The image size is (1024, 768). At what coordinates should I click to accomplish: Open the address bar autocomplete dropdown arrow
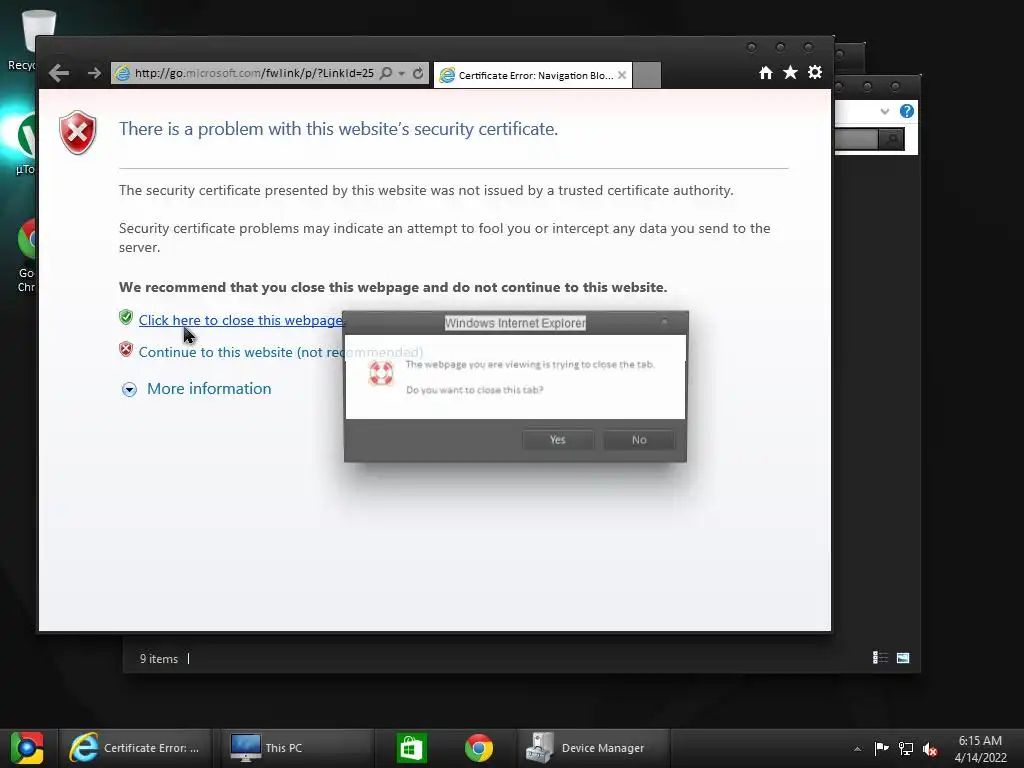[x=402, y=73]
